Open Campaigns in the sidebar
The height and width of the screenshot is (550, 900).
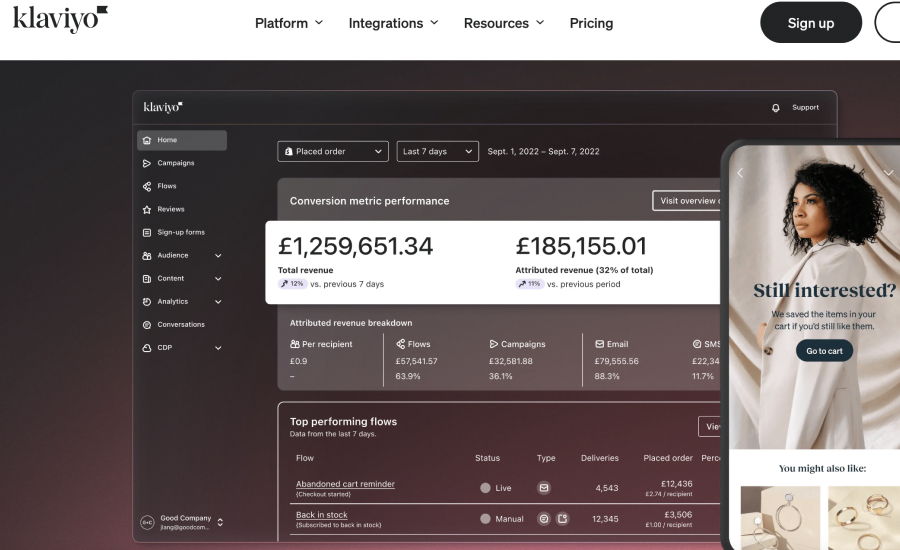[176, 163]
